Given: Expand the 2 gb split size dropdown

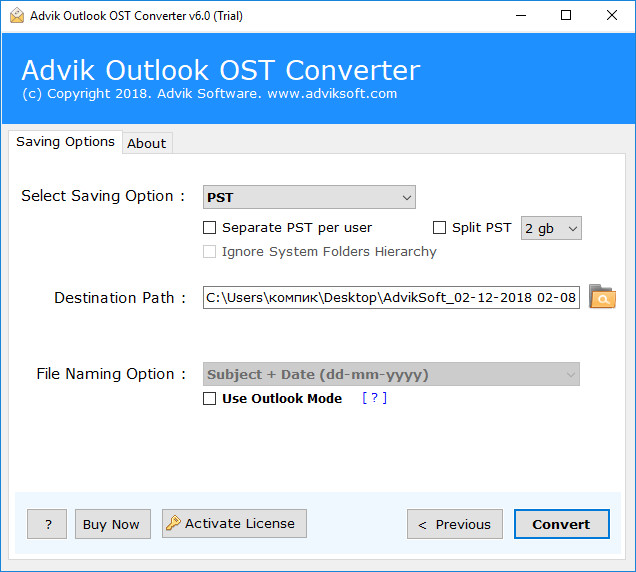Looking at the screenshot, I should (x=551, y=228).
